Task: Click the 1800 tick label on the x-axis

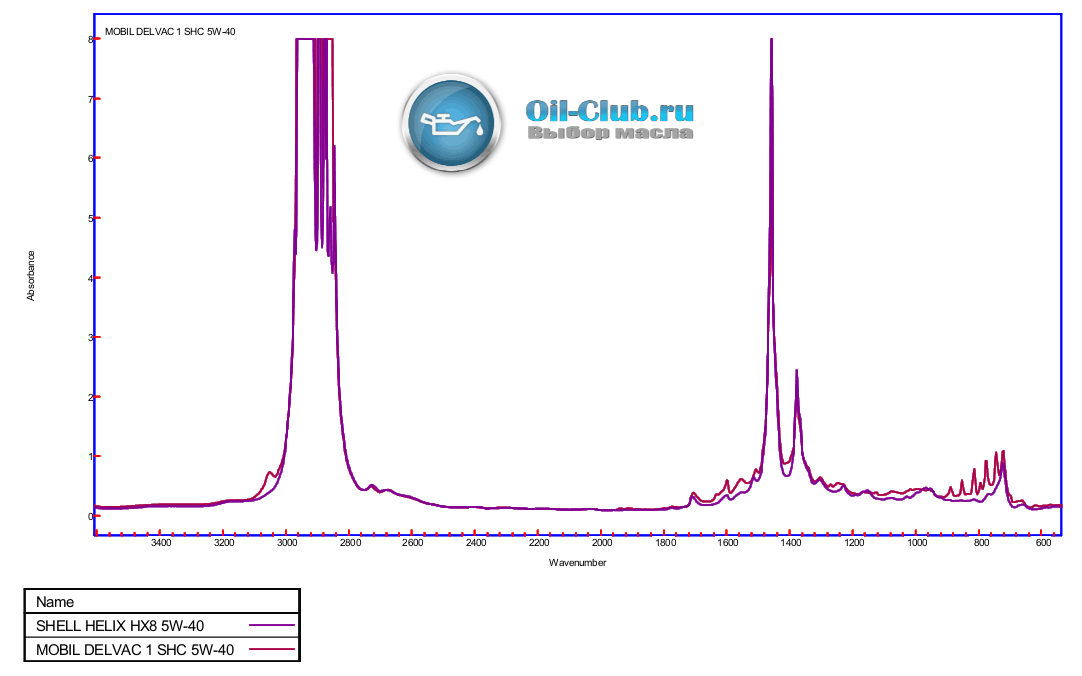Action: coord(665,543)
